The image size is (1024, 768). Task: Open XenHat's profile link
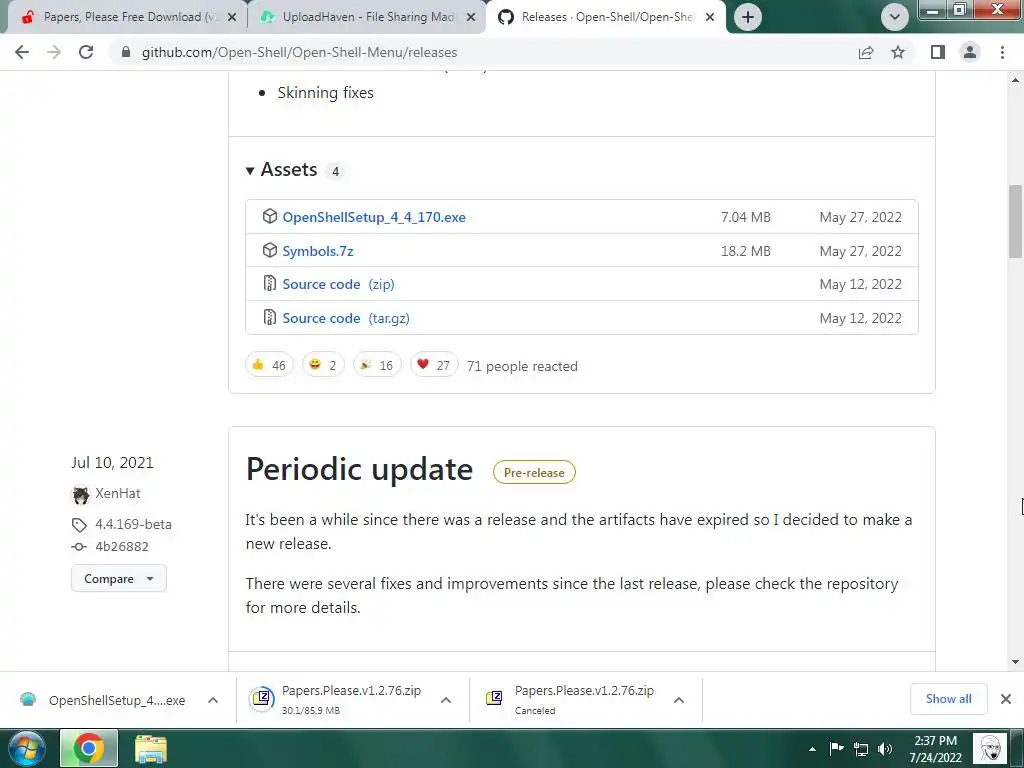[118, 494]
